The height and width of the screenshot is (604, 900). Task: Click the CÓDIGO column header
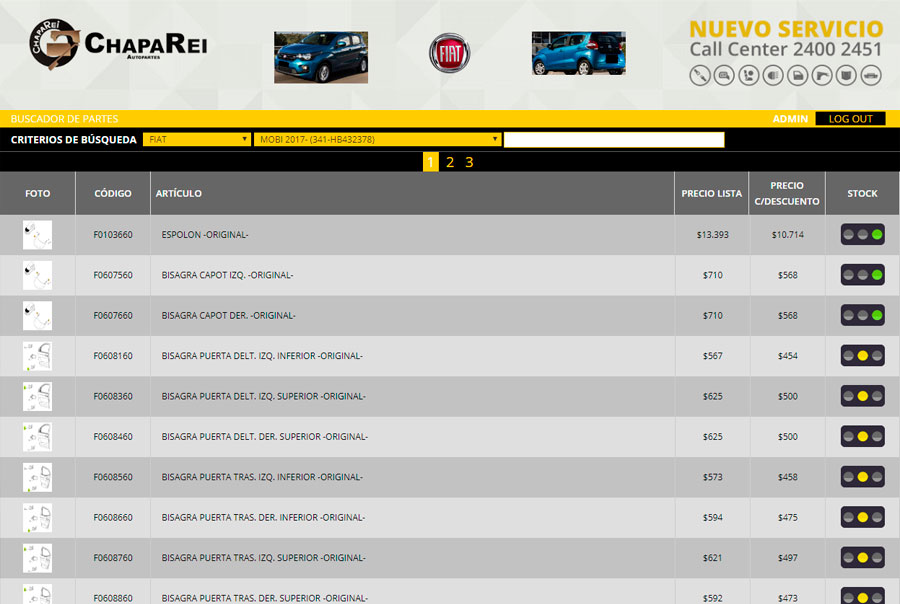[x=112, y=193]
